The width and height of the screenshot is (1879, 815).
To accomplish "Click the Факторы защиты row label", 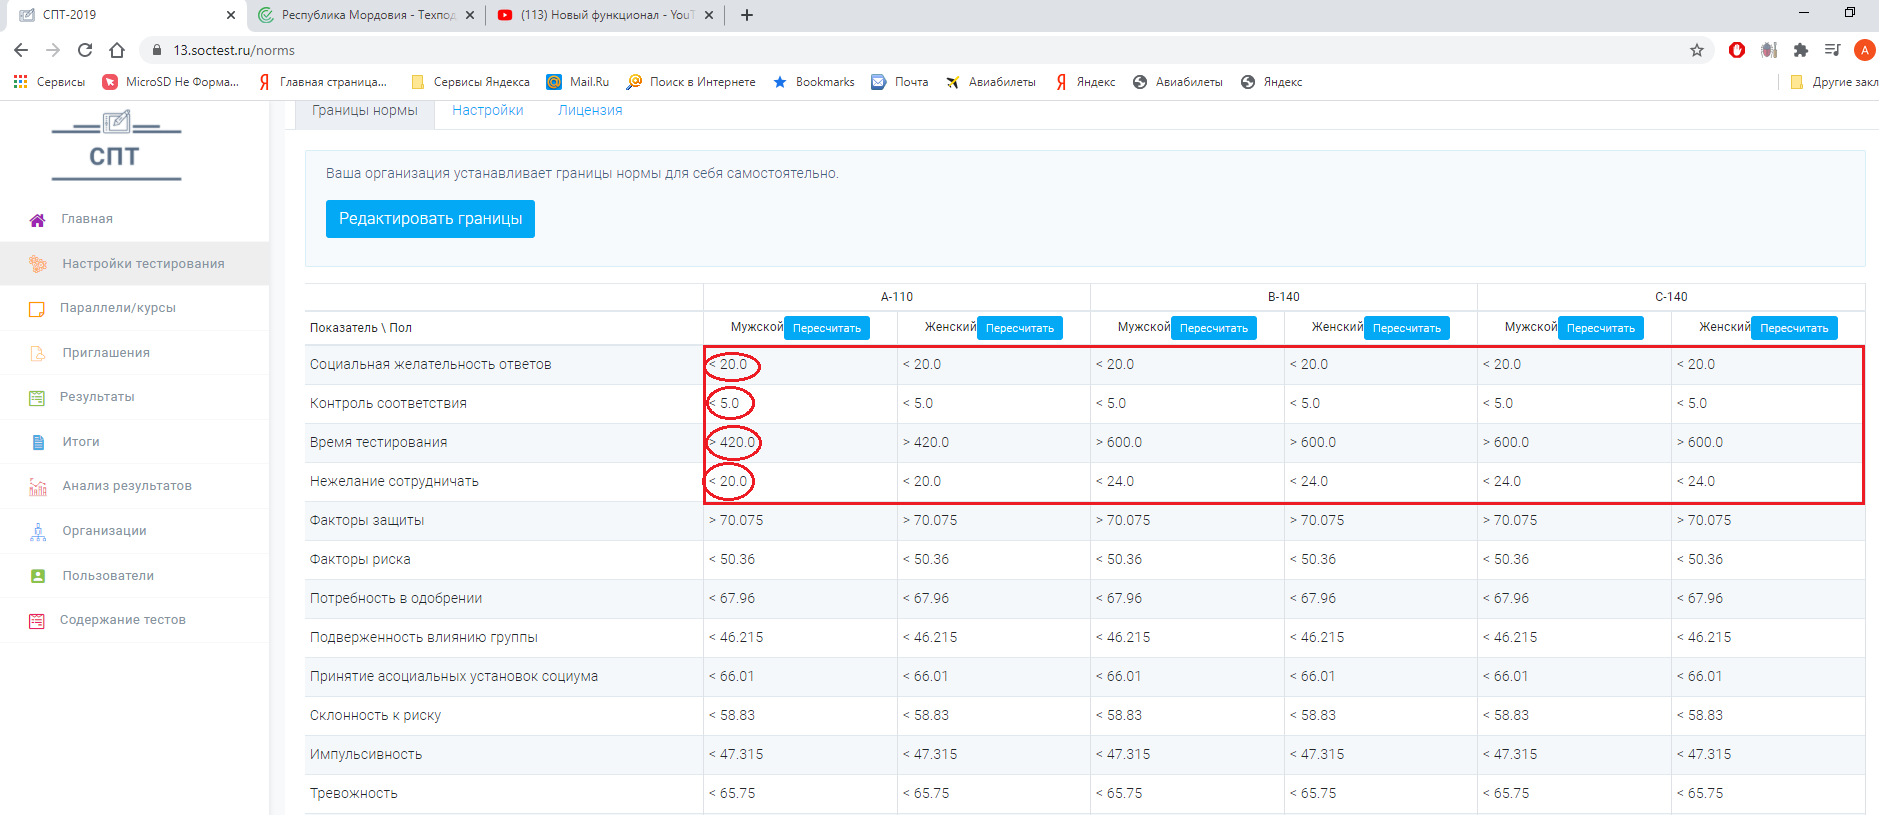I will pos(367,521).
